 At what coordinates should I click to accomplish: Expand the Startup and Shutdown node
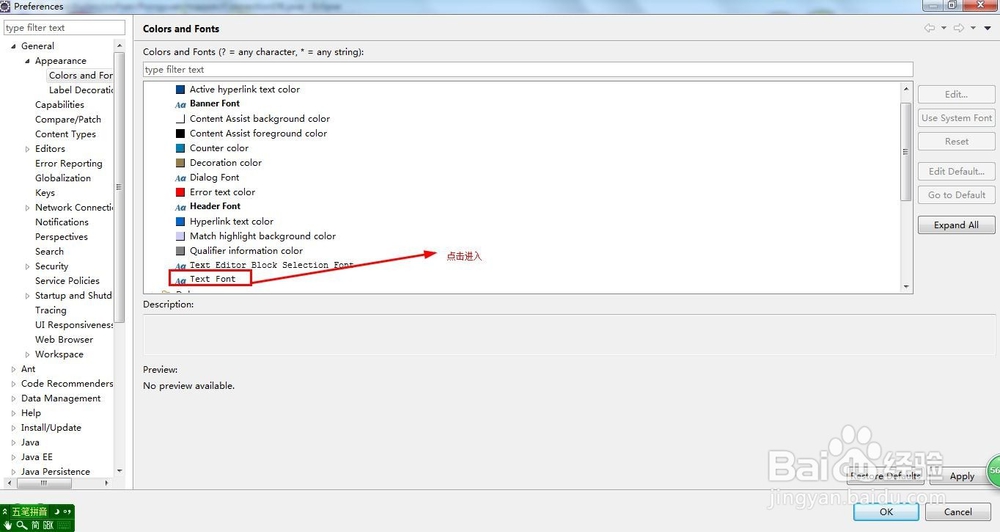(27, 295)
